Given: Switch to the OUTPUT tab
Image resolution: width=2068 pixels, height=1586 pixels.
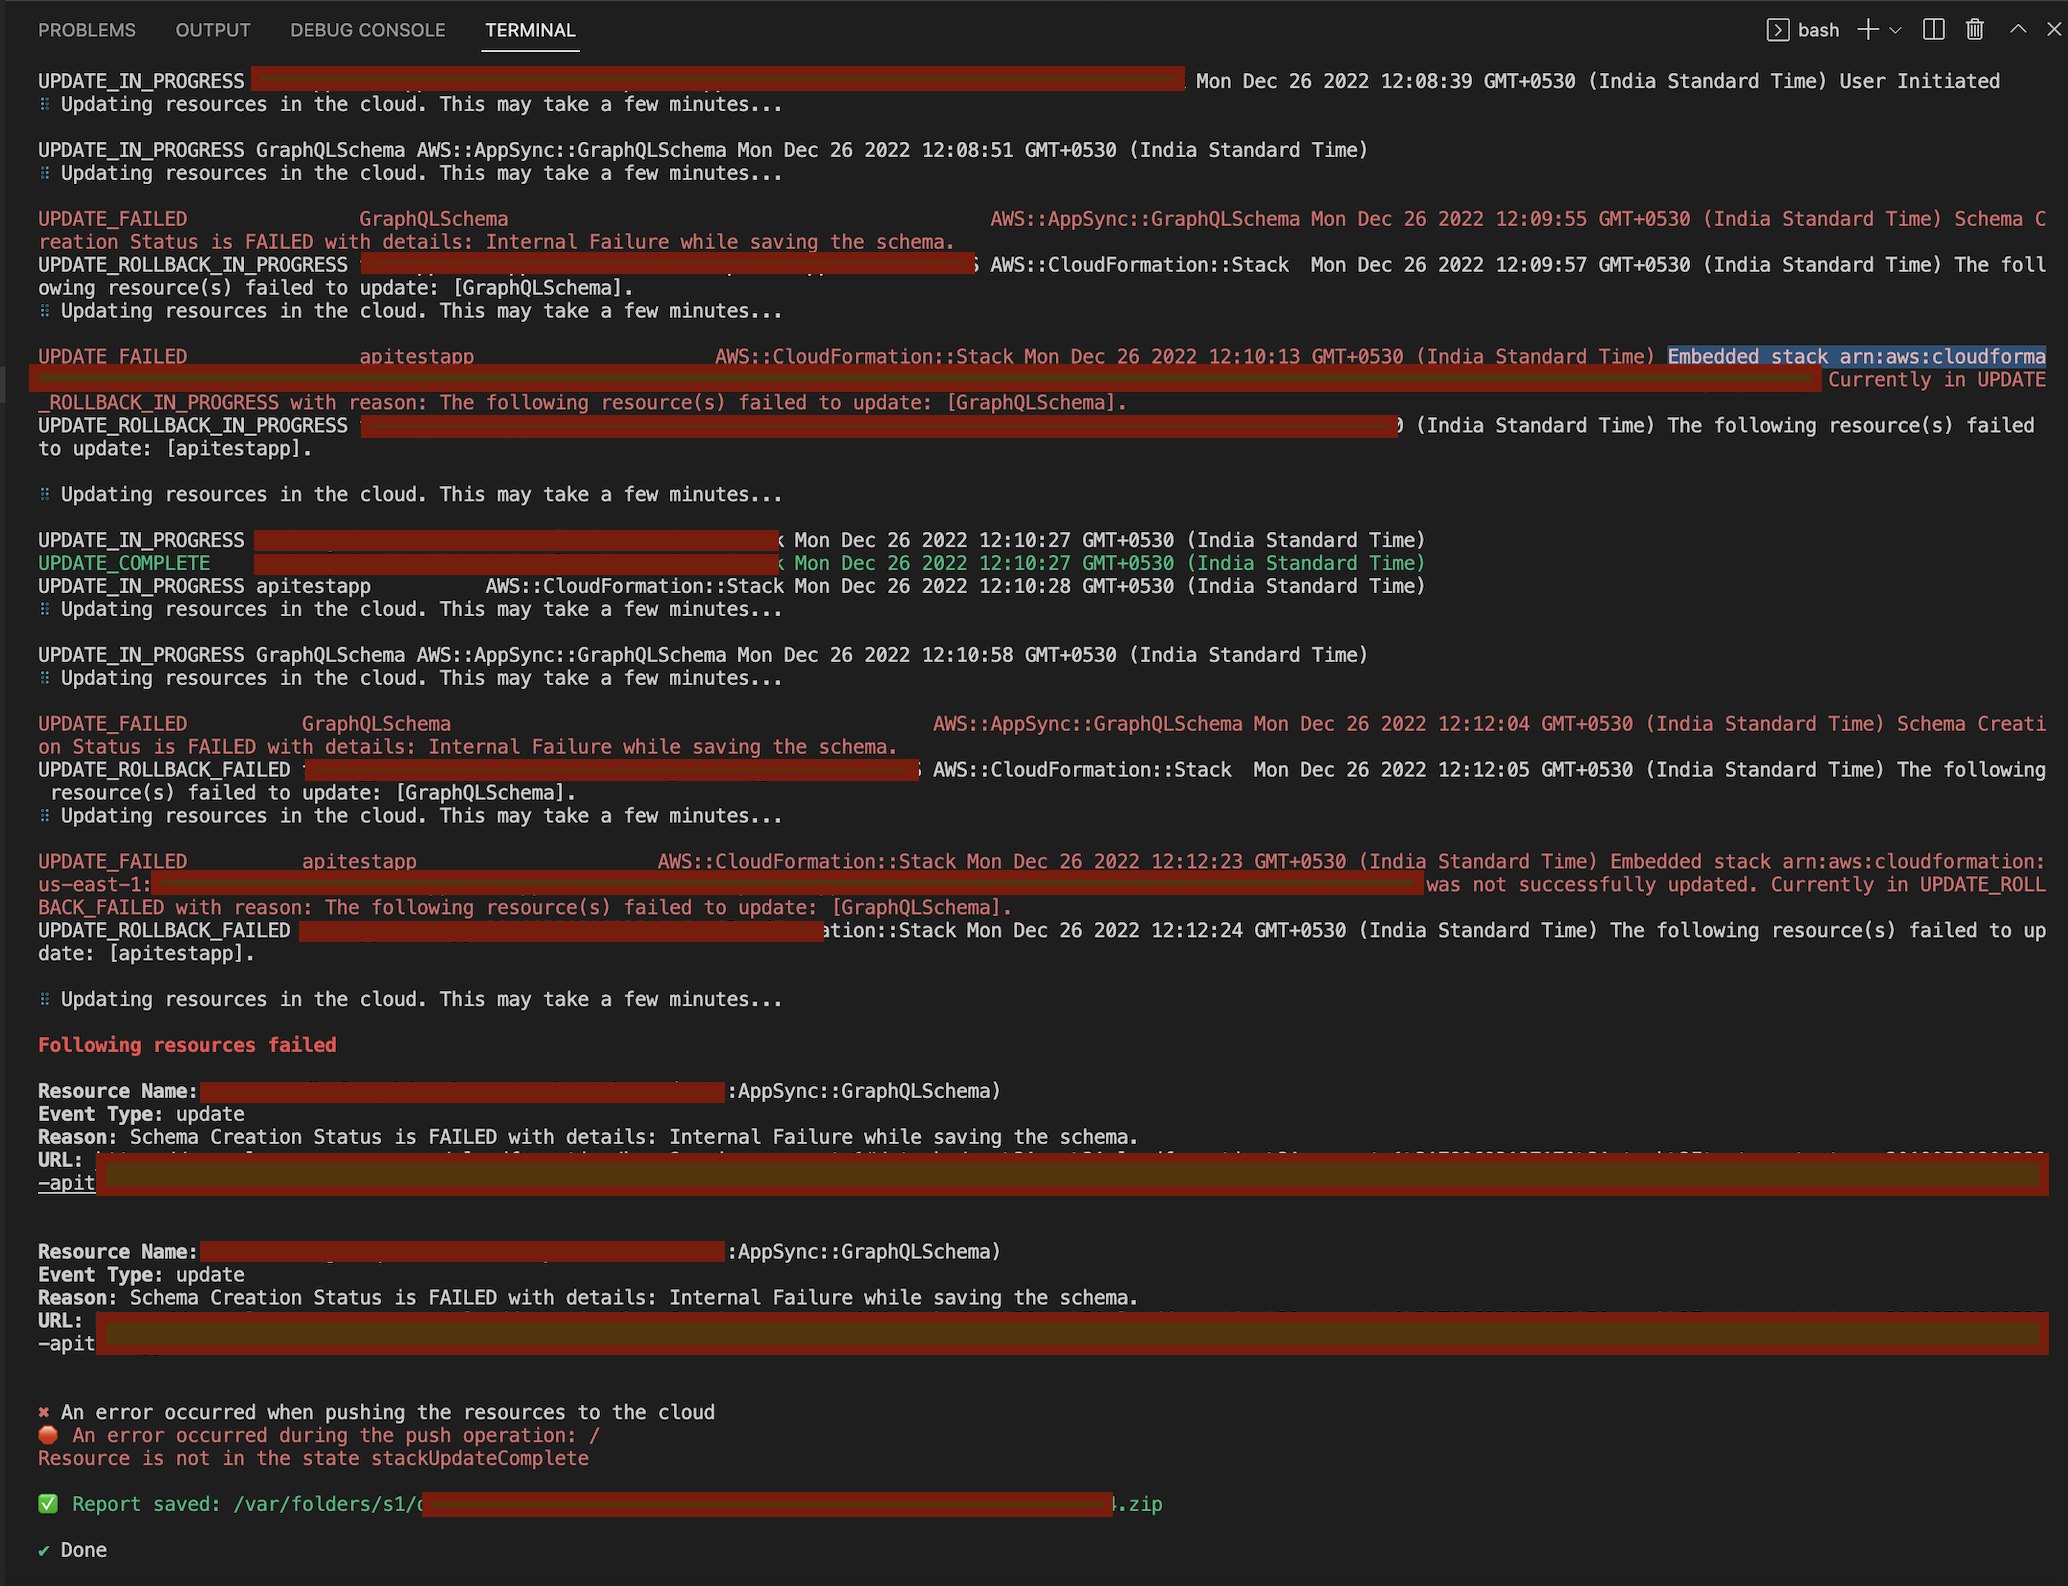Looking at the screenshot, I should [213, 29].
